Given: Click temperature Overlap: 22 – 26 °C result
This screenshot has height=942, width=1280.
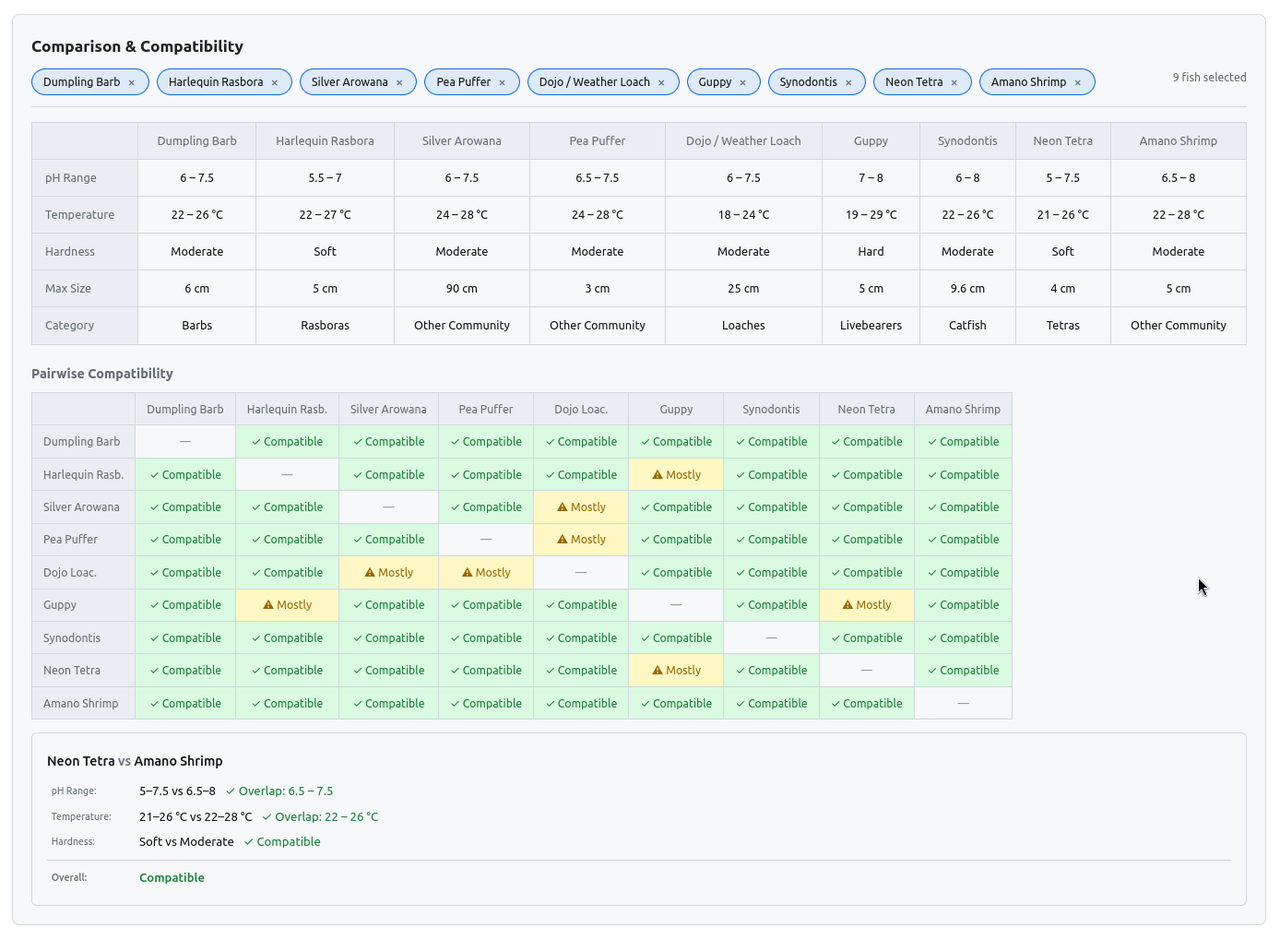Looking at the screenshot, I should click(320, 817).
